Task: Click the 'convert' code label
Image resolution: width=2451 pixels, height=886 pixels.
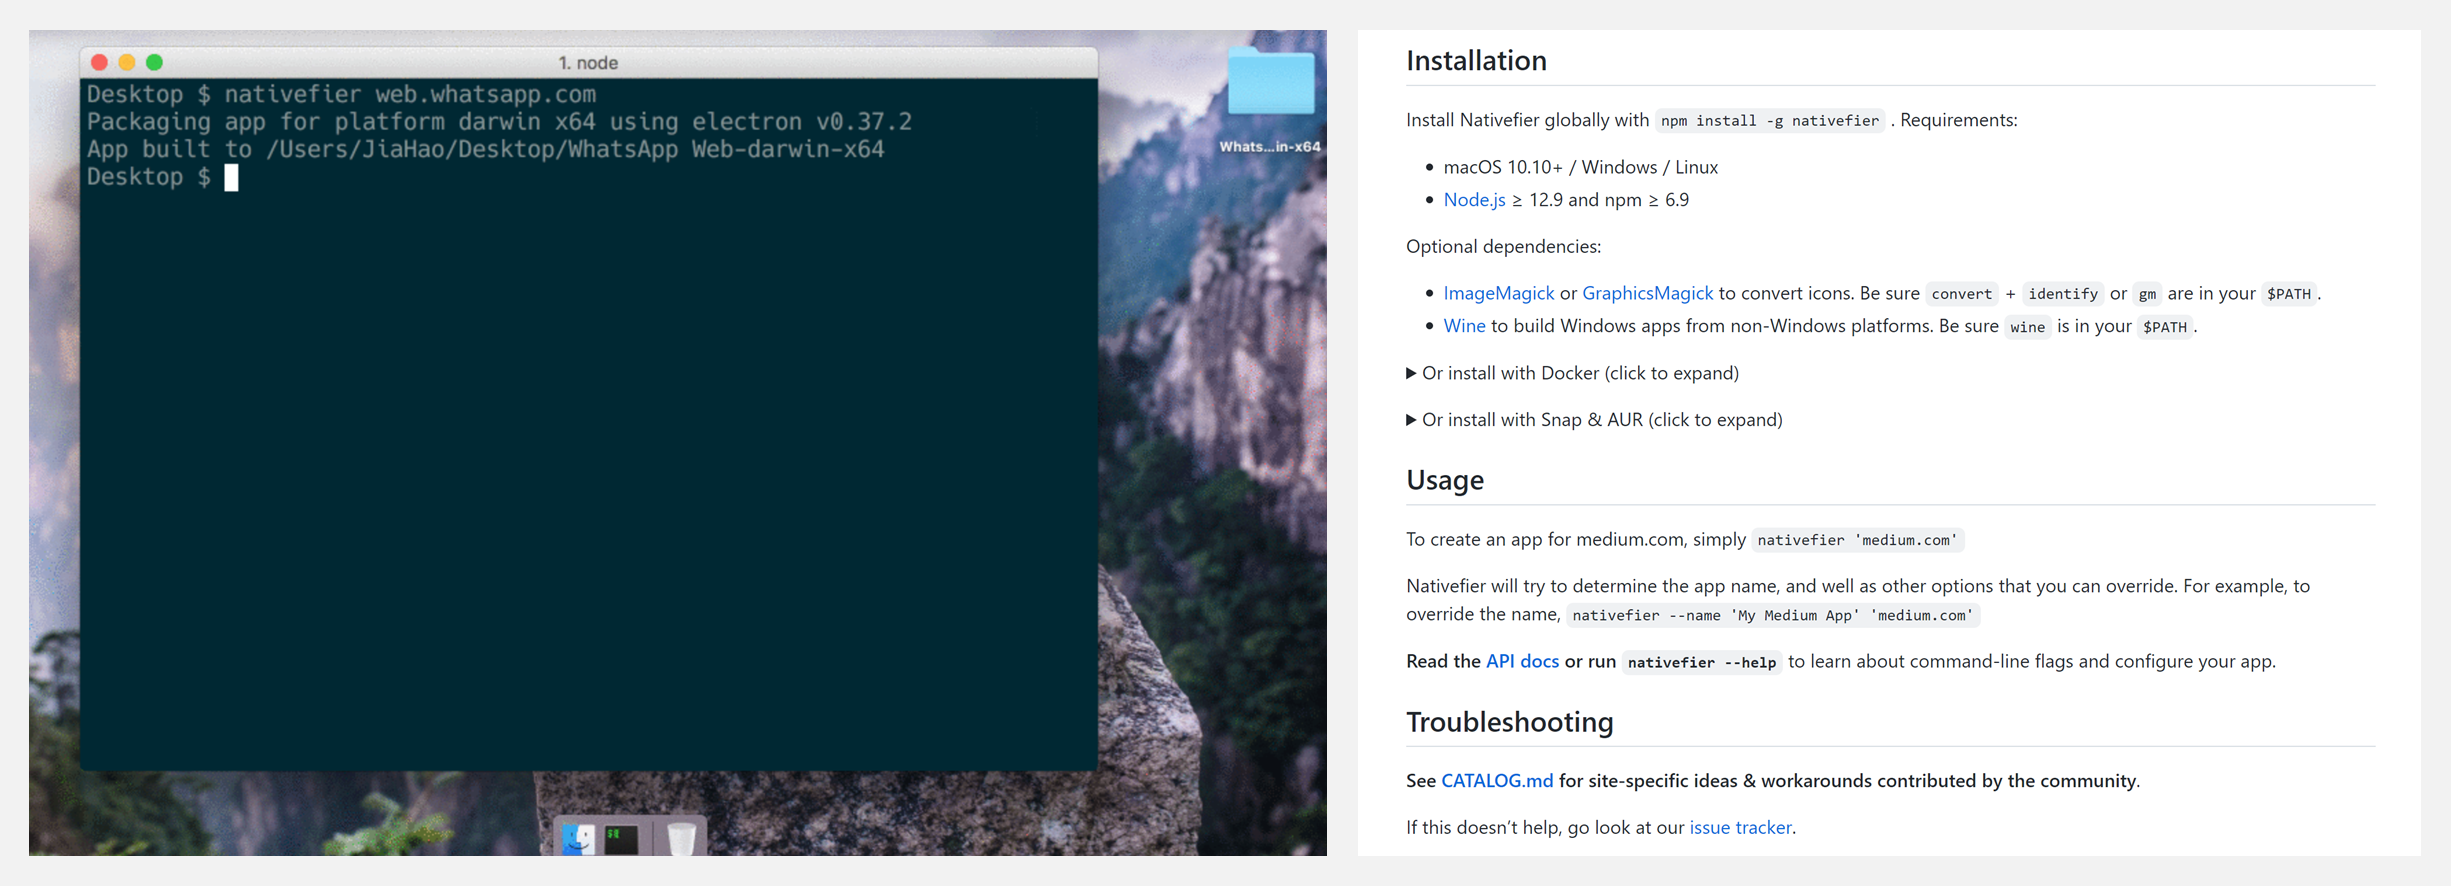Action: point(1961,294)
